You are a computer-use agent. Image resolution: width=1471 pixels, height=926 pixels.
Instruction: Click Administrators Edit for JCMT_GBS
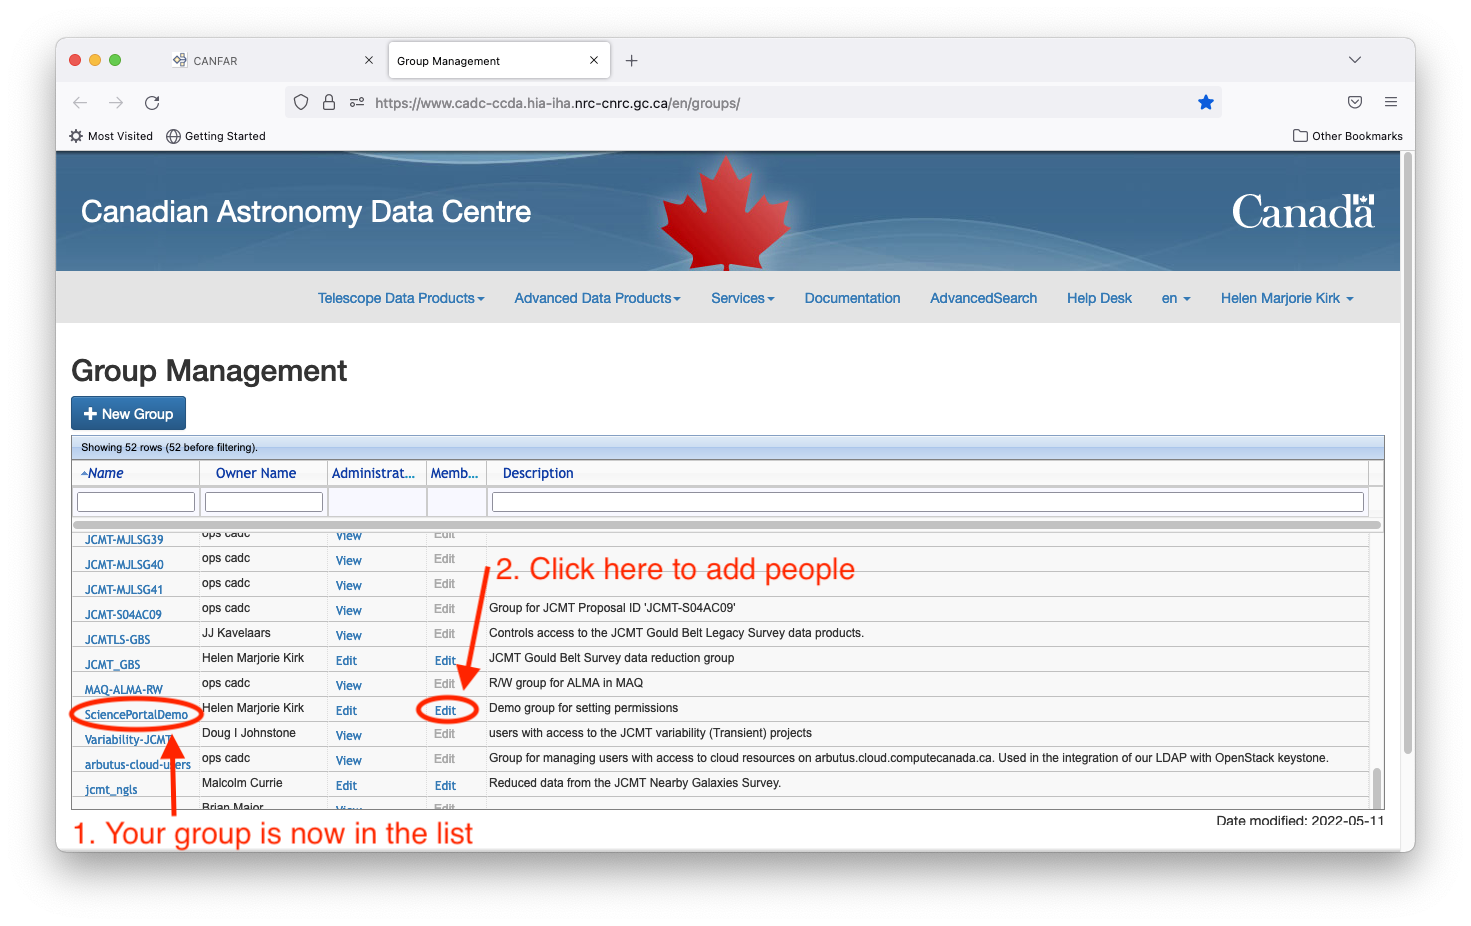coord(346,661)
